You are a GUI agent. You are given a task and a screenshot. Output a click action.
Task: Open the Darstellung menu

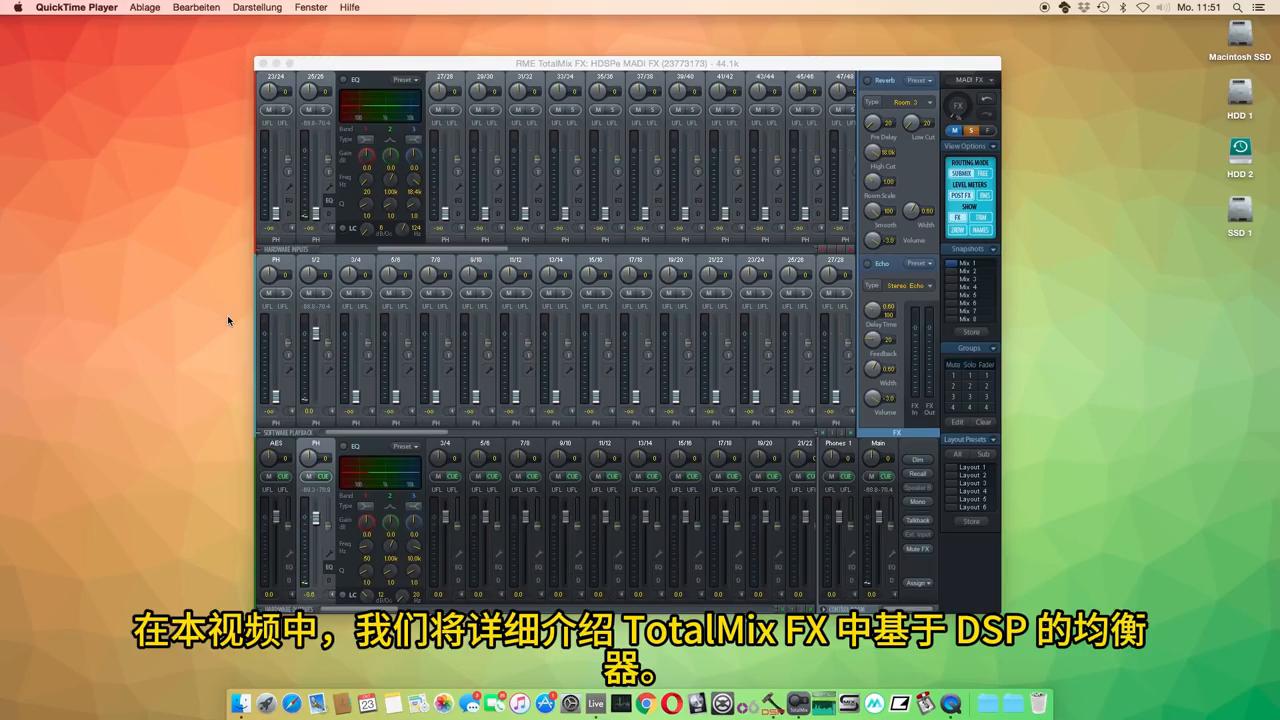pos(257,7)
